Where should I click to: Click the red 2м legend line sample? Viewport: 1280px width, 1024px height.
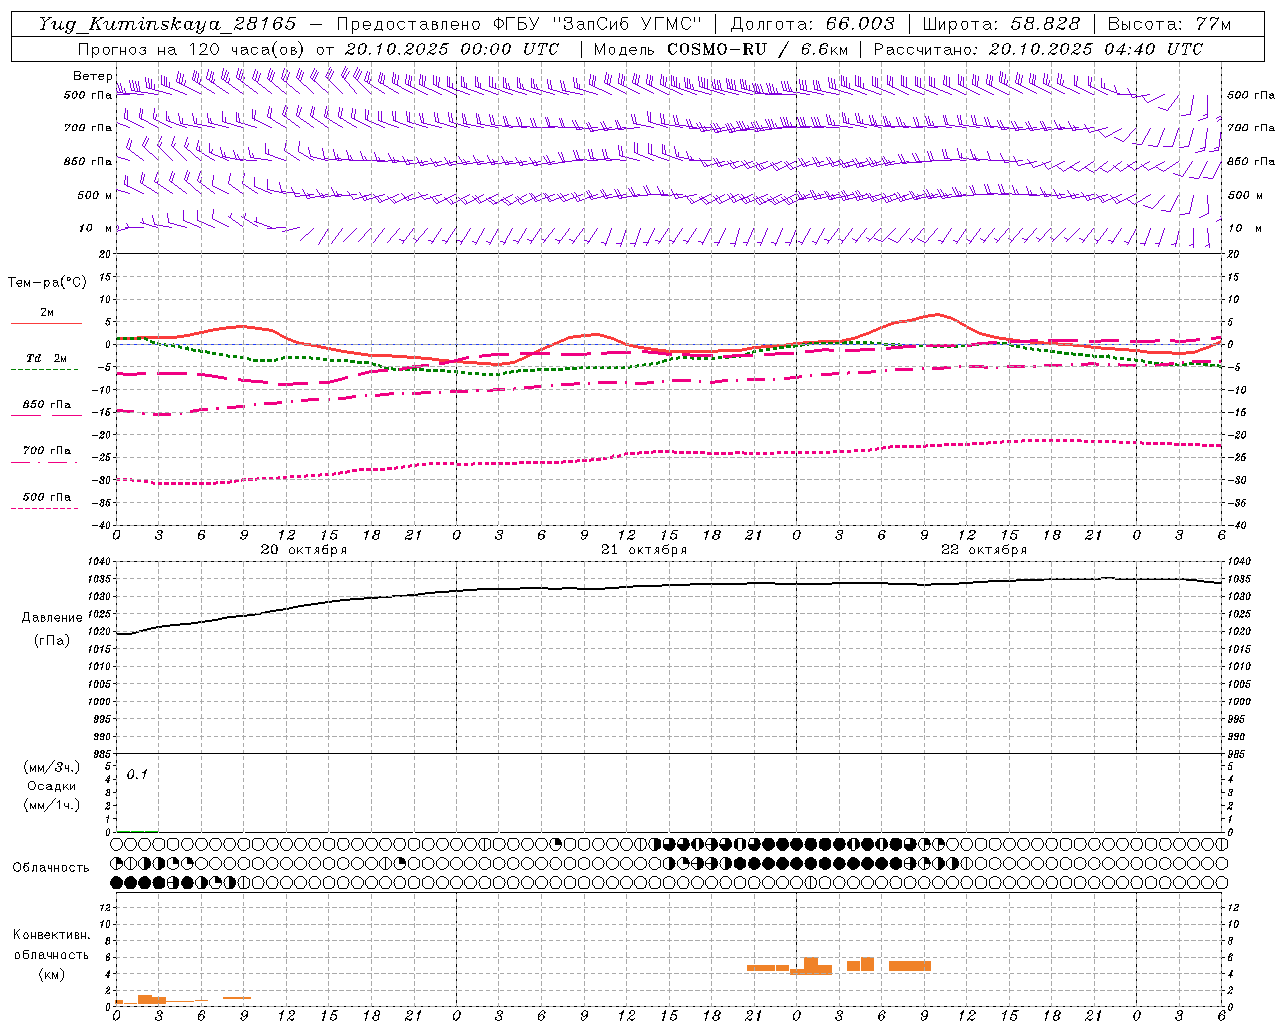pyautogui.click(x=46, y=324)
